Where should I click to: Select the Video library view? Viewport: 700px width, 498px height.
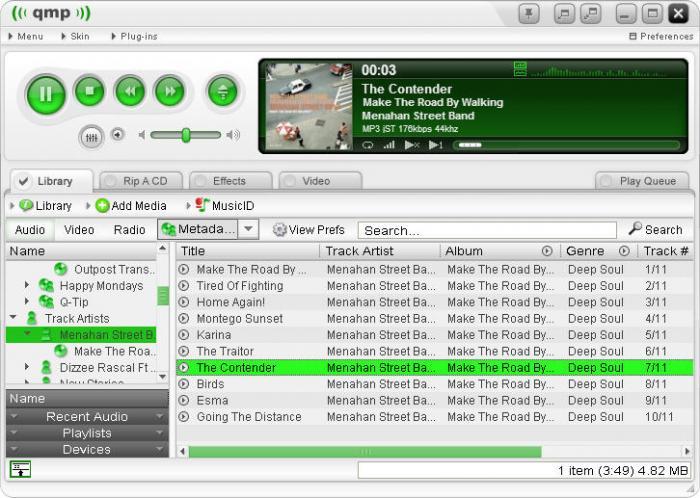coord(79,230)
